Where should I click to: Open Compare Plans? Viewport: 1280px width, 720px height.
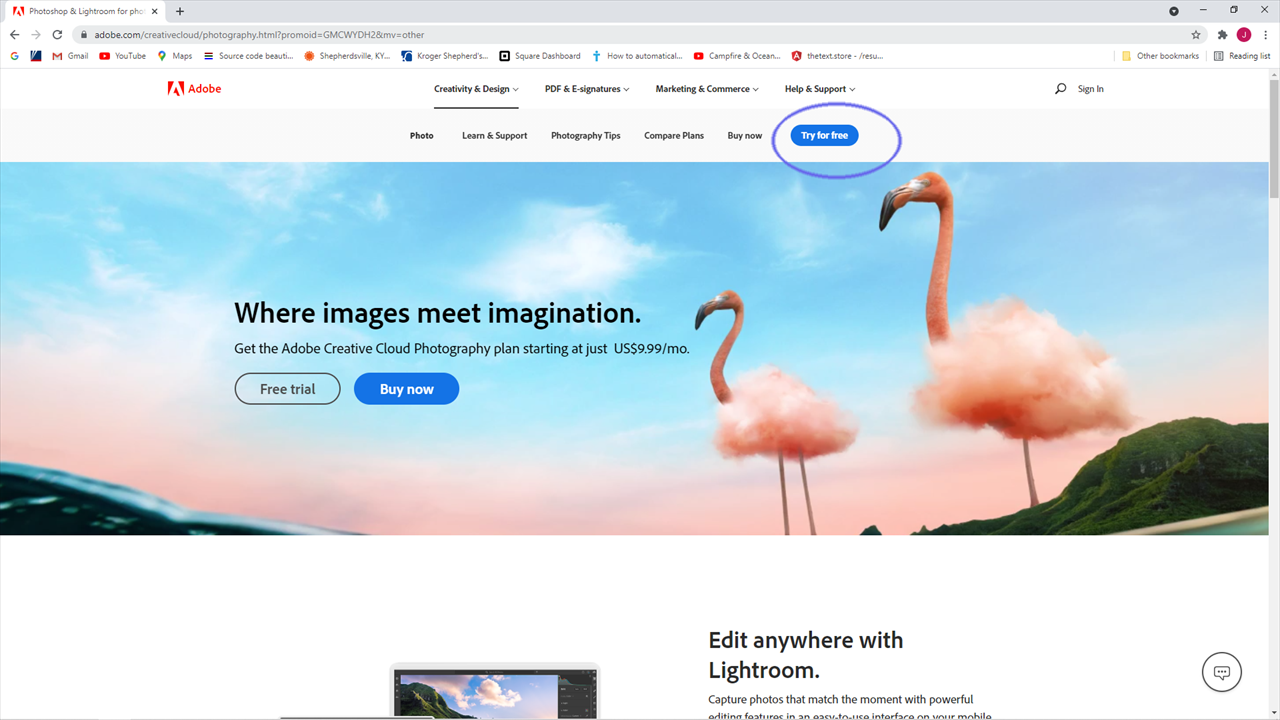[x=674, y=136]
